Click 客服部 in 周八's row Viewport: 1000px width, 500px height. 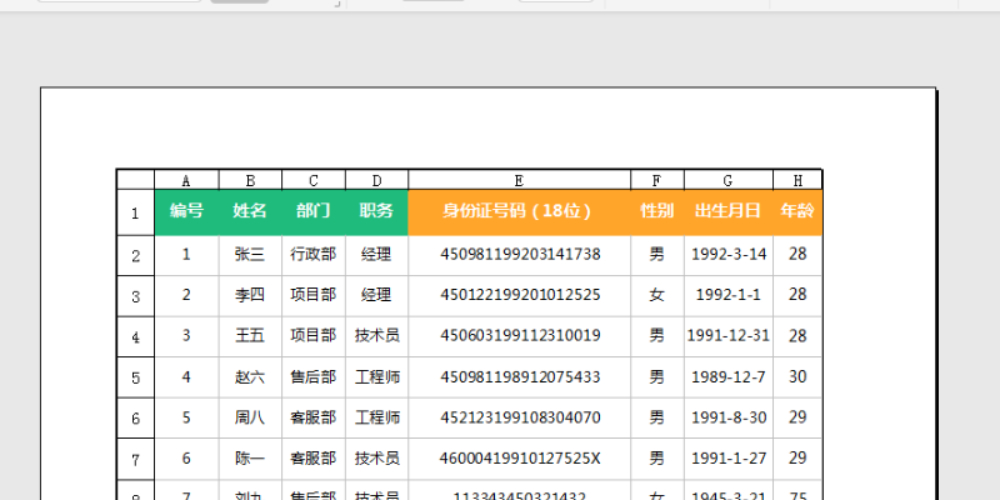[313, 418]
